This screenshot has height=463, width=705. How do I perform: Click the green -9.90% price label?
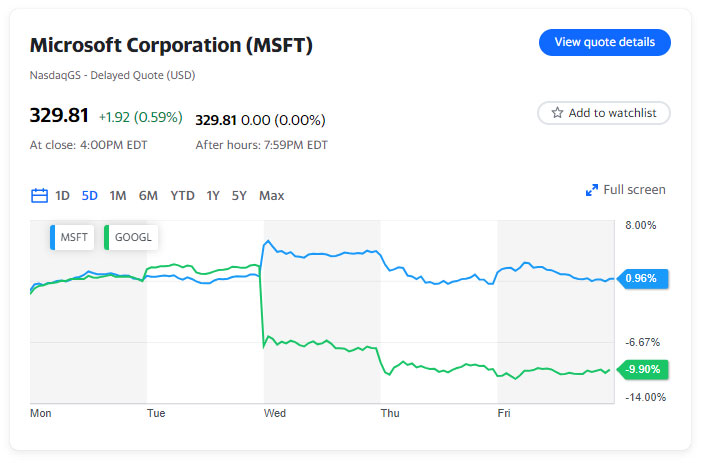coord(642,369)
